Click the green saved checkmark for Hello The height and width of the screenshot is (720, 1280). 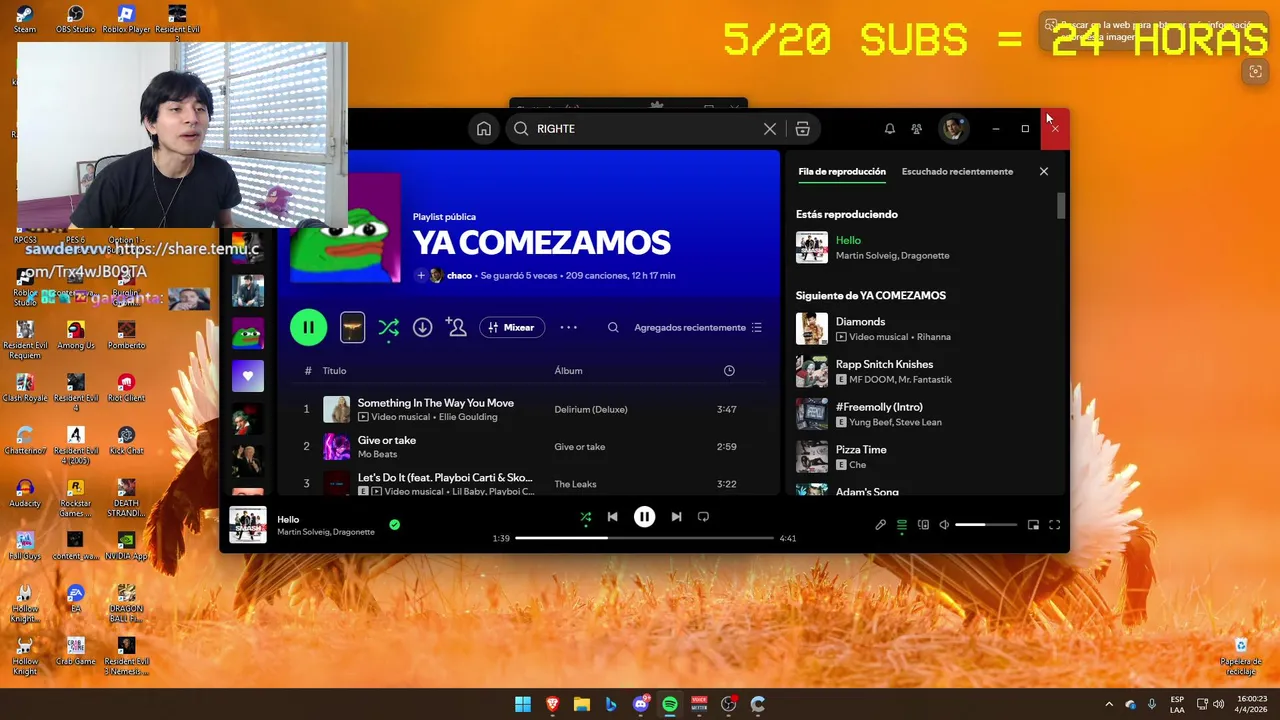(x=394, y=524)
